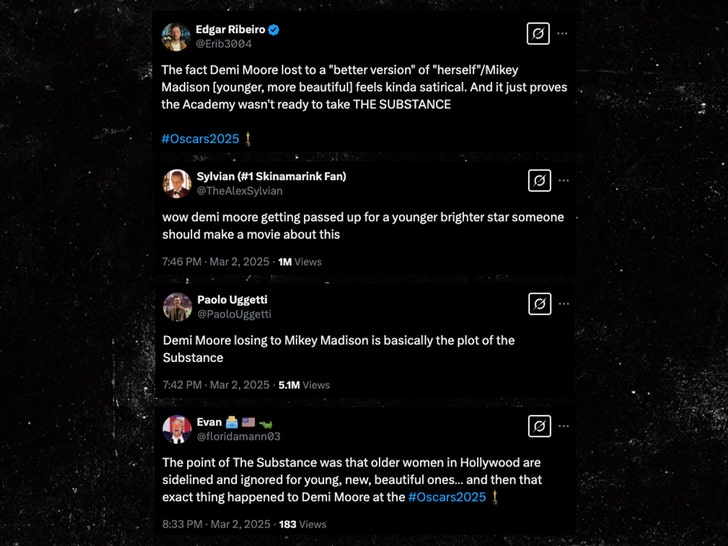Open three-dot menu on Evan's tweet
This screenshot has height=546, width=728.
[x=563, y=427]
